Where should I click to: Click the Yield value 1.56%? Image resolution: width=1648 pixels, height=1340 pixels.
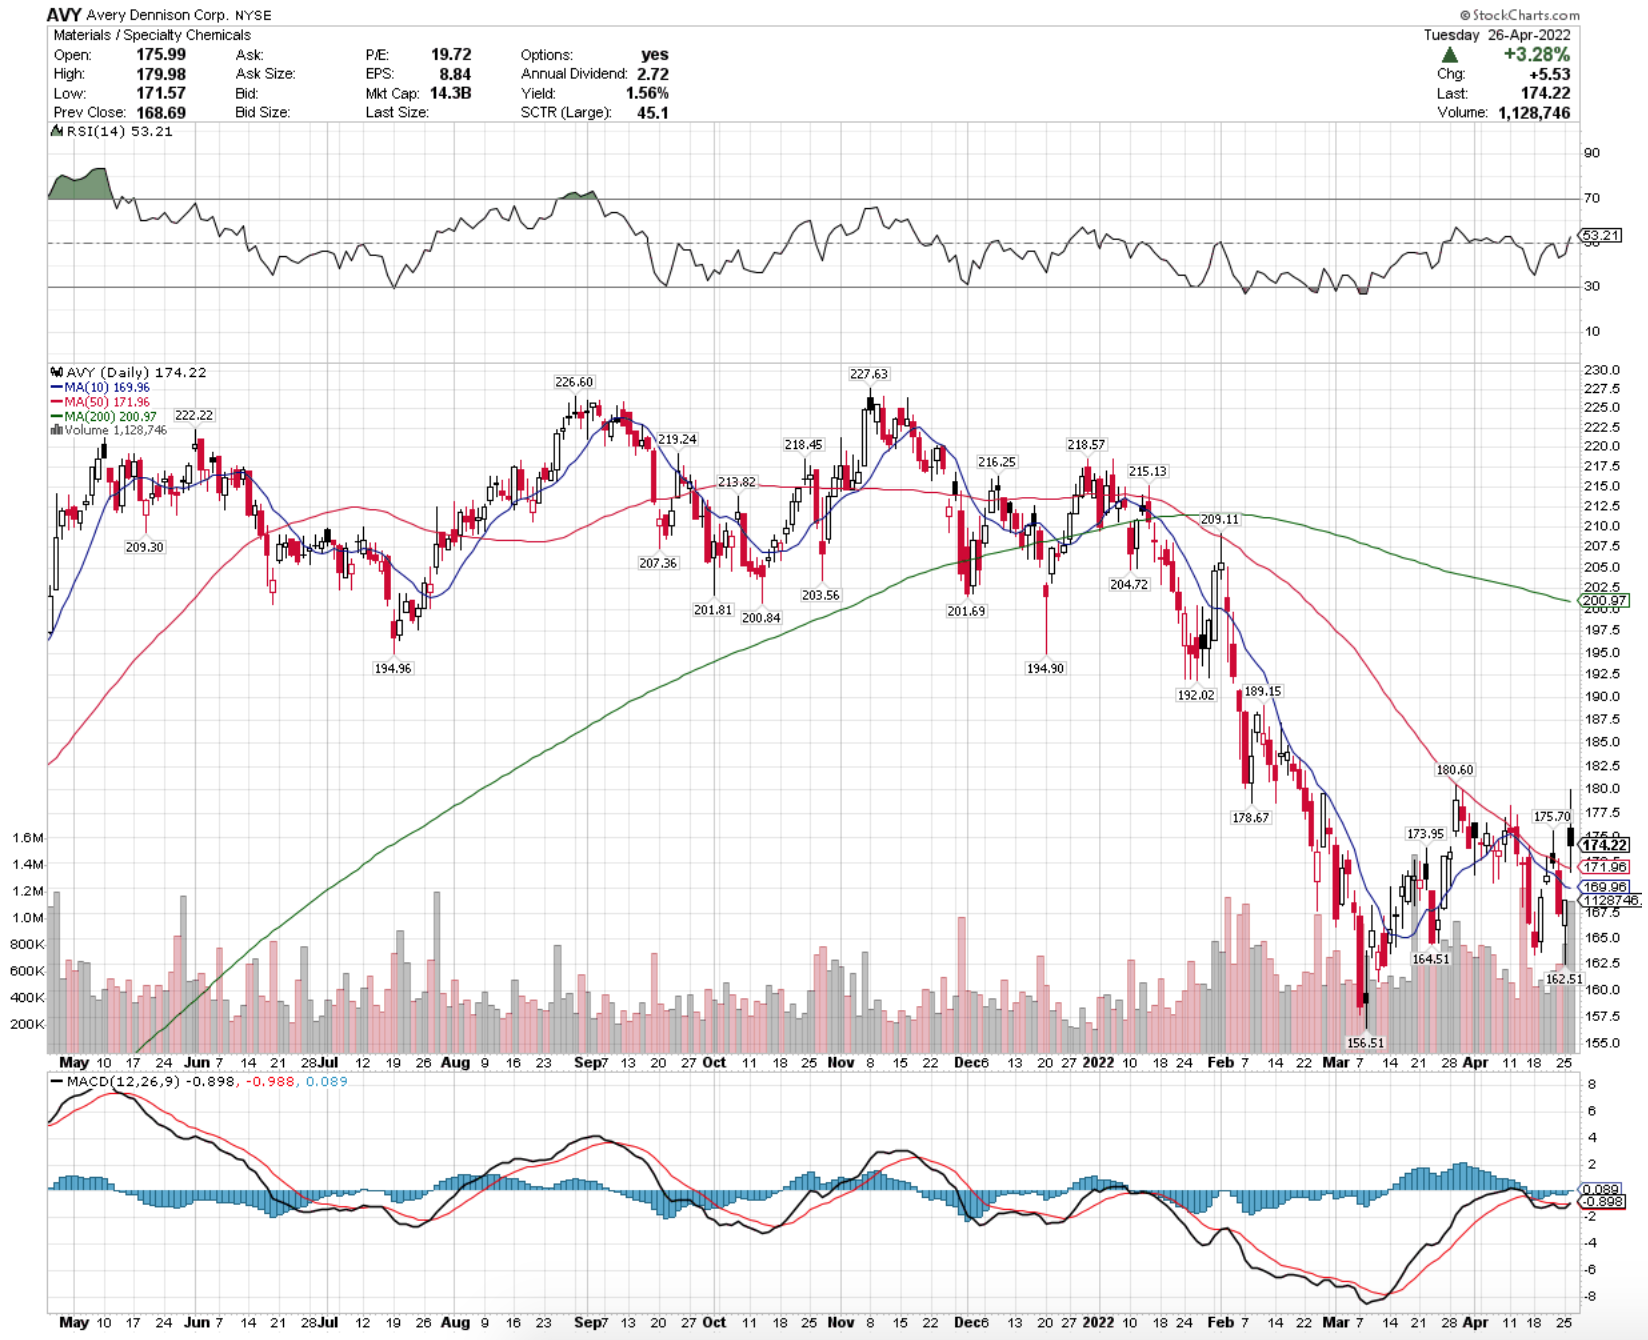coord(647,93)
